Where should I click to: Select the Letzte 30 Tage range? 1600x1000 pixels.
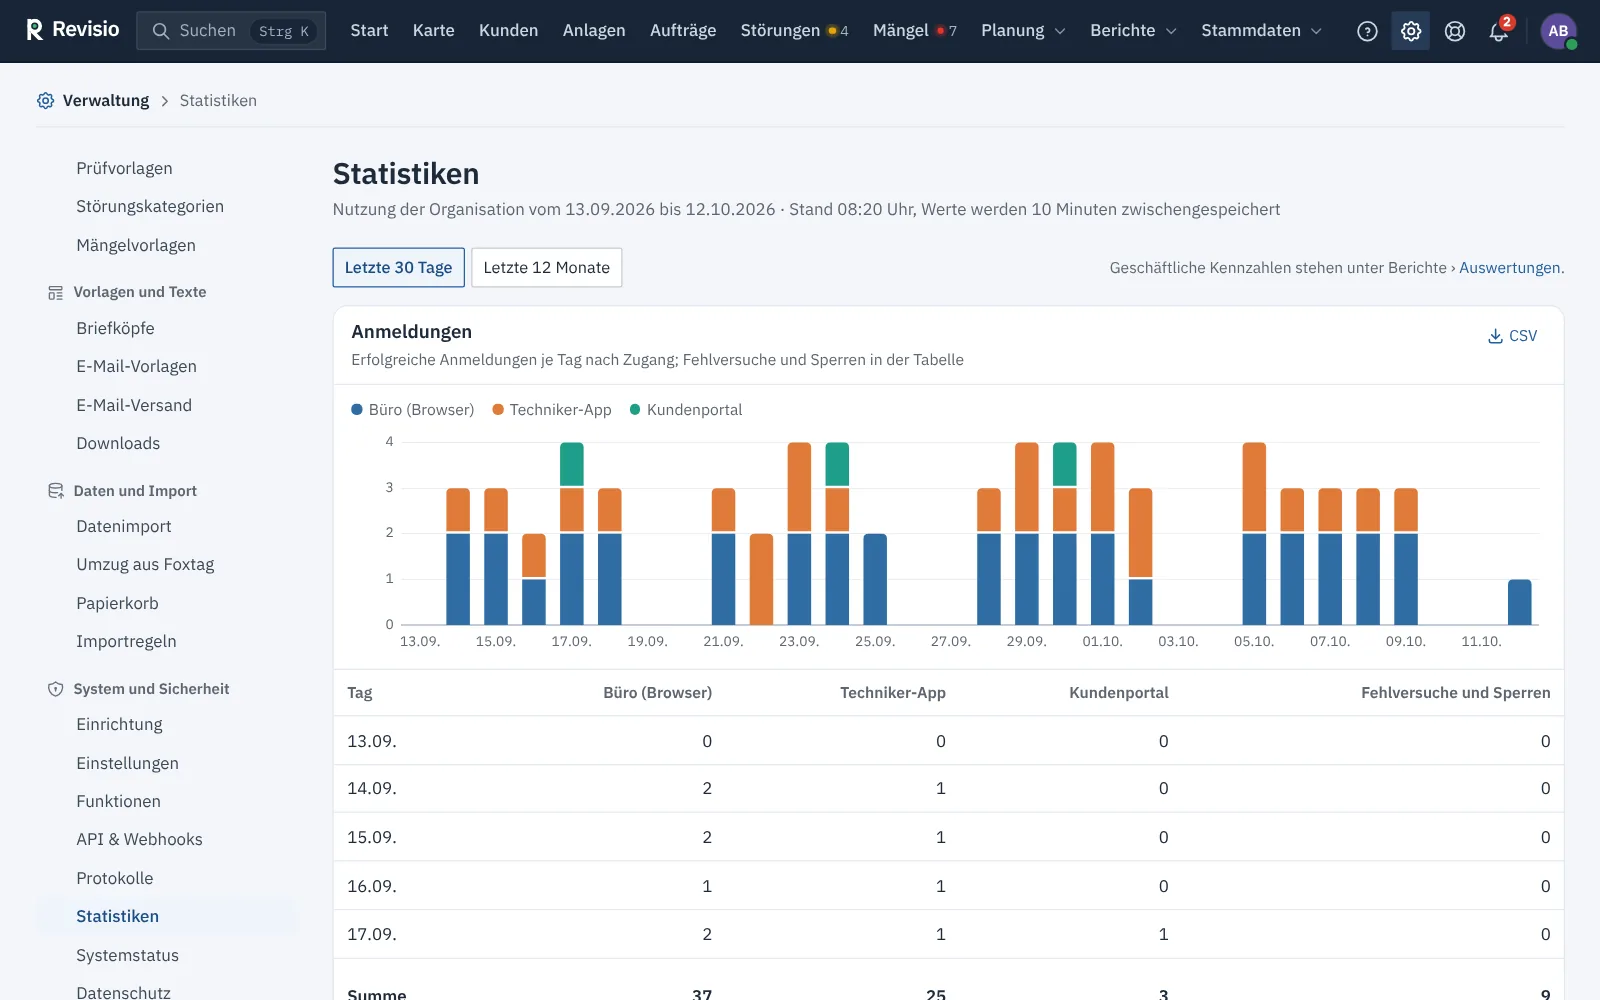[398, 267]
